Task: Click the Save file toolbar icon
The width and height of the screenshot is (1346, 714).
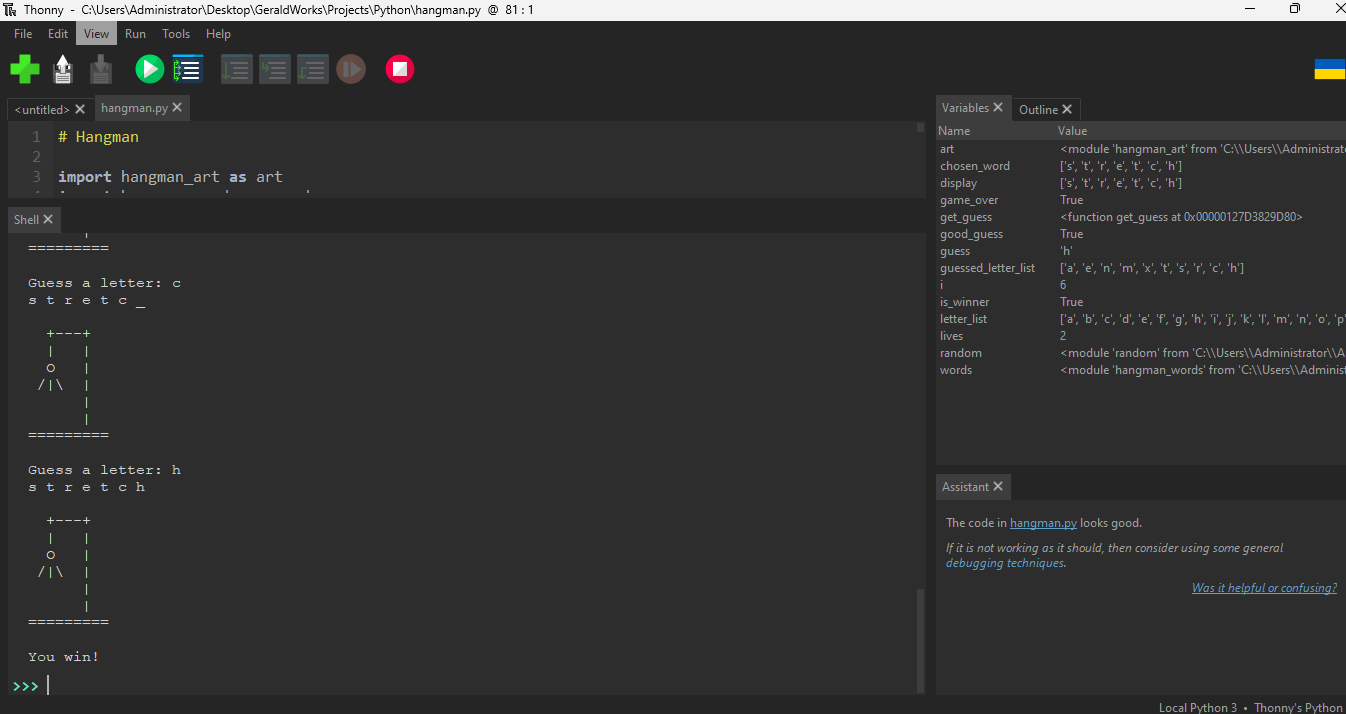Action: point(101,69)
